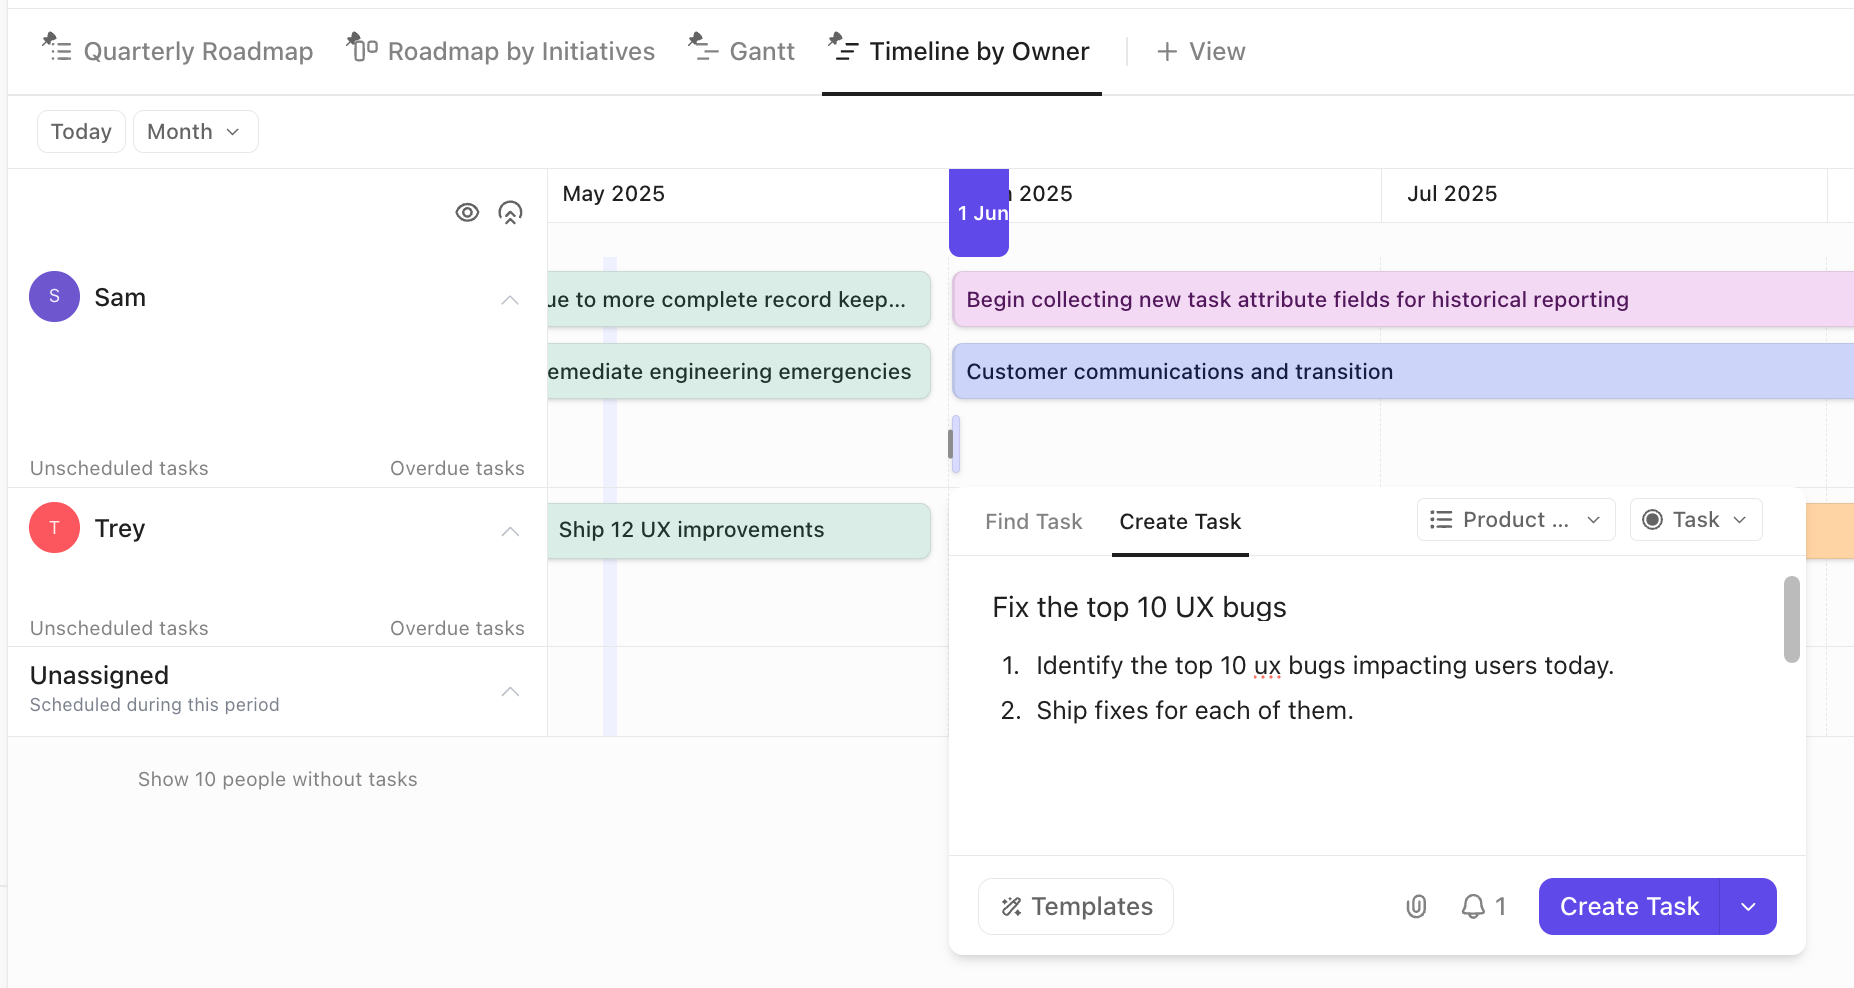Open the Task type dropdown
This screenshot has width=1854, height=988.
(x=1695, y=520)
